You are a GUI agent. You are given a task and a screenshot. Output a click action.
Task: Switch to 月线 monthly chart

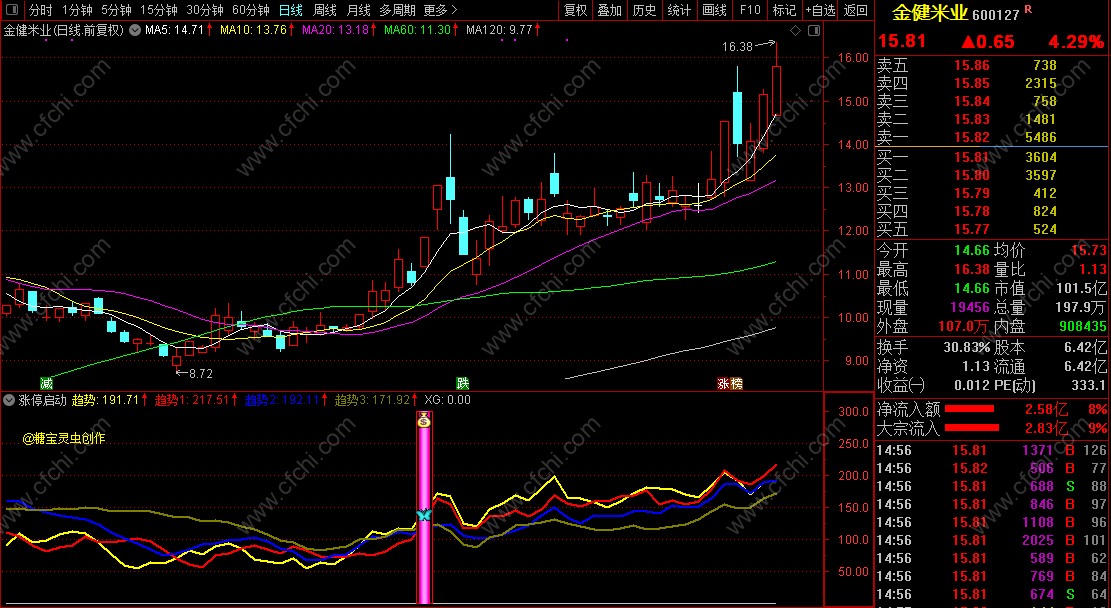point(359,10)
